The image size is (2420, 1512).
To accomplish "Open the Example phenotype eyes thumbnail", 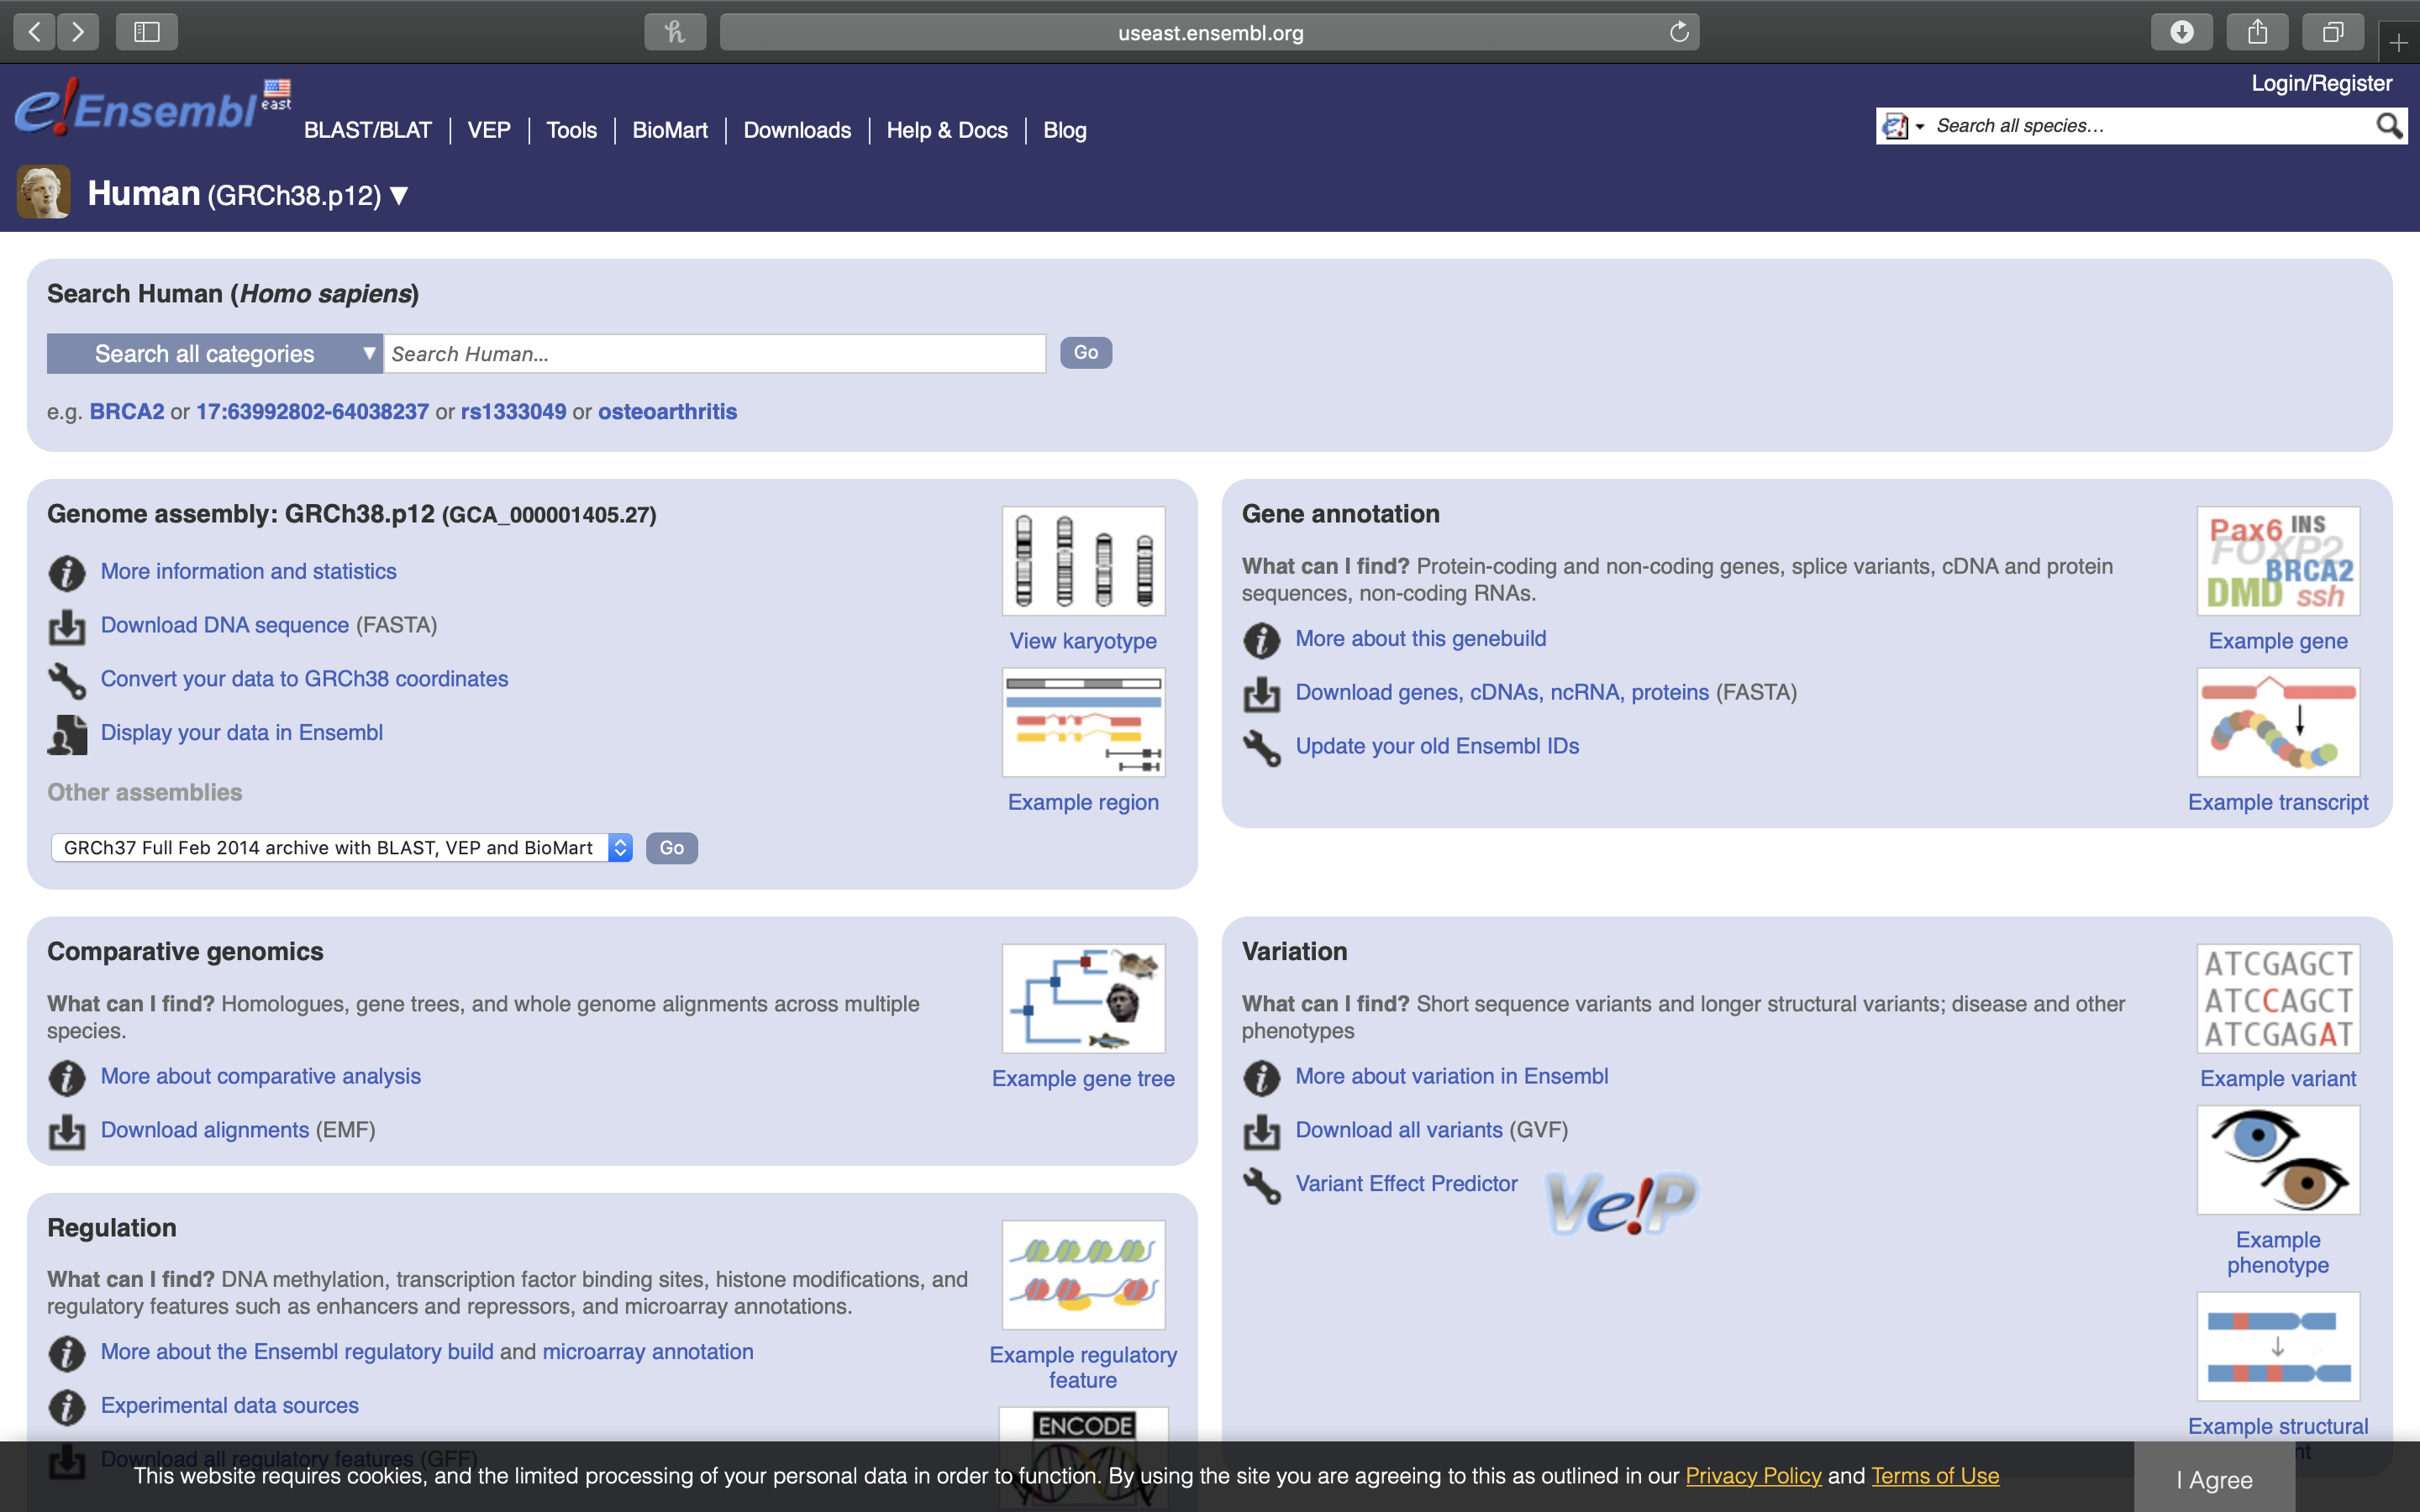I will 2278,1160.
